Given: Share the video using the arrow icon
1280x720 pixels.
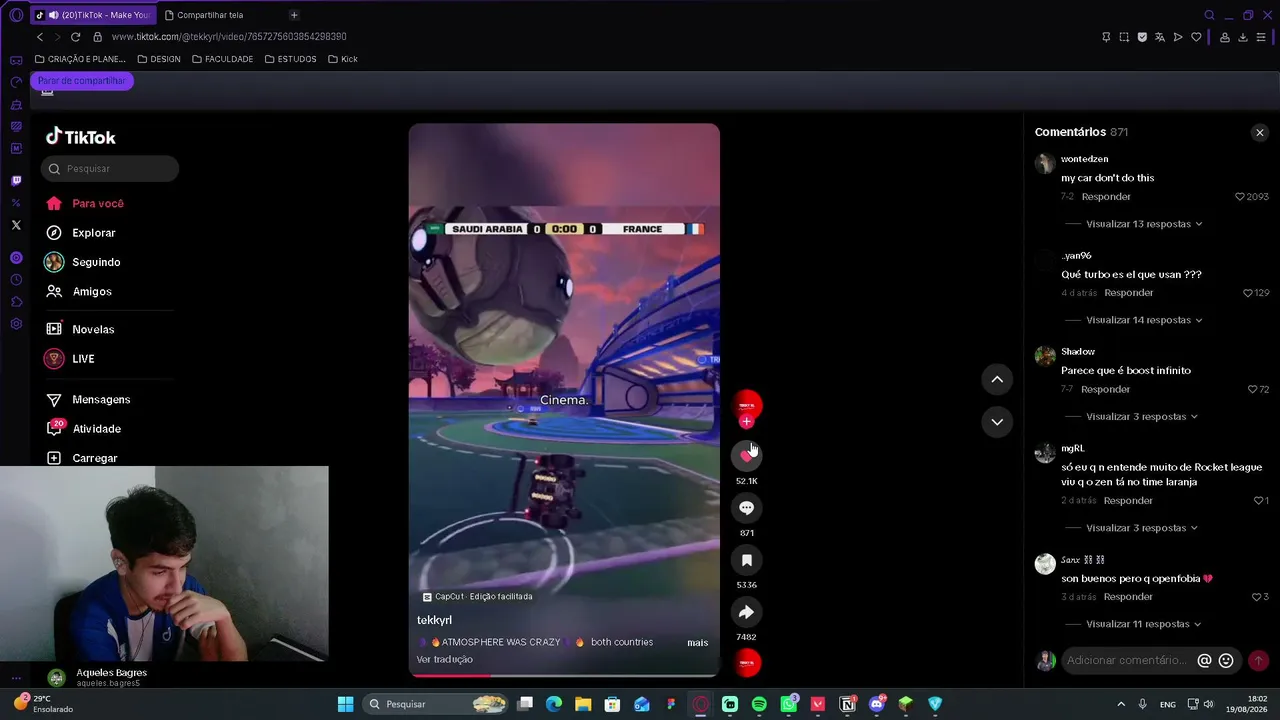Looking at the screenshot, I should pos(746,612).
